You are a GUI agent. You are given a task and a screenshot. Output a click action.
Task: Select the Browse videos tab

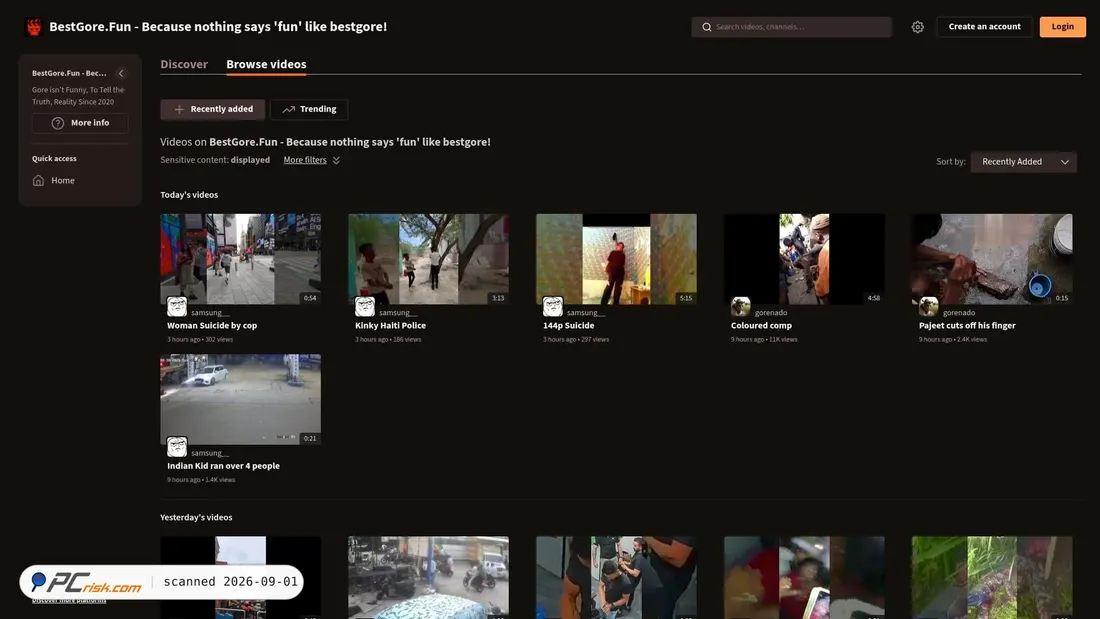click(266, 64)
